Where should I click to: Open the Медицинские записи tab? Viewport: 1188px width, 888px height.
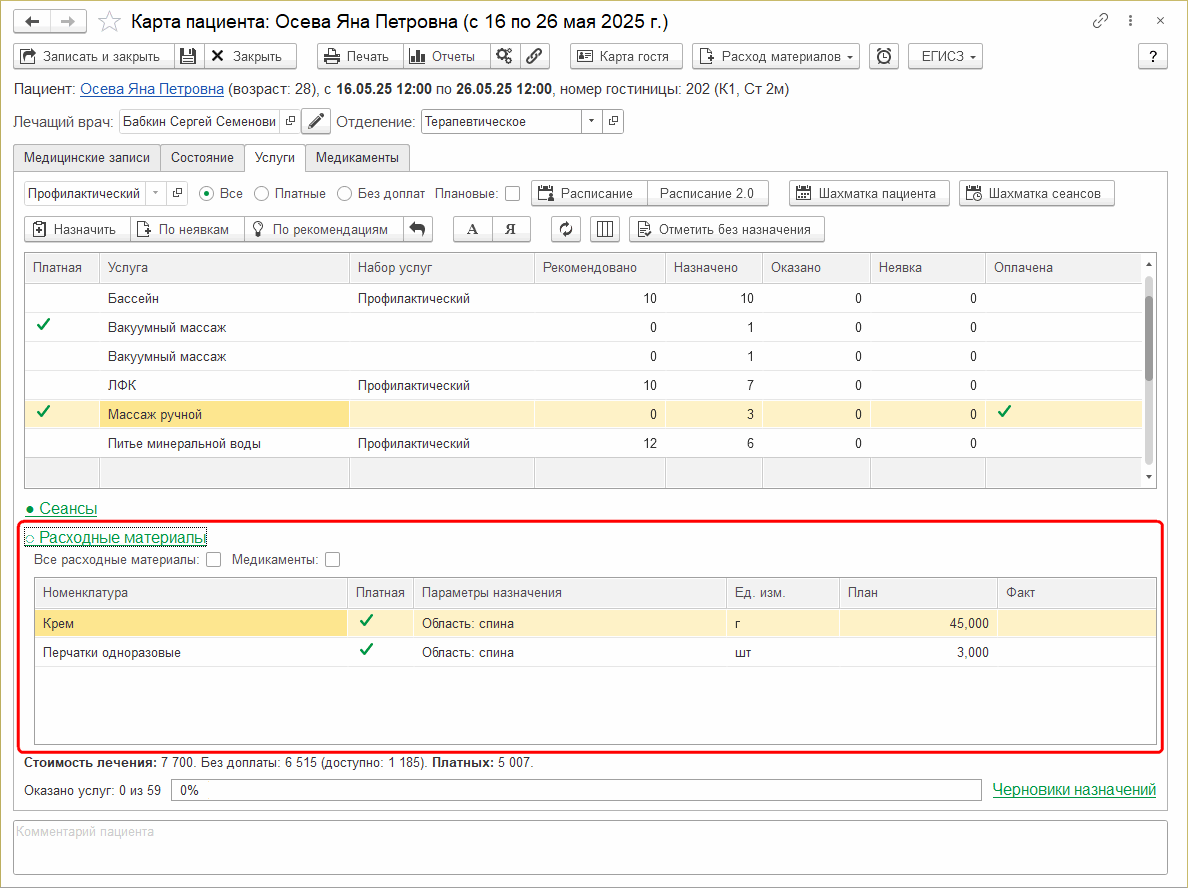point(87,158)
